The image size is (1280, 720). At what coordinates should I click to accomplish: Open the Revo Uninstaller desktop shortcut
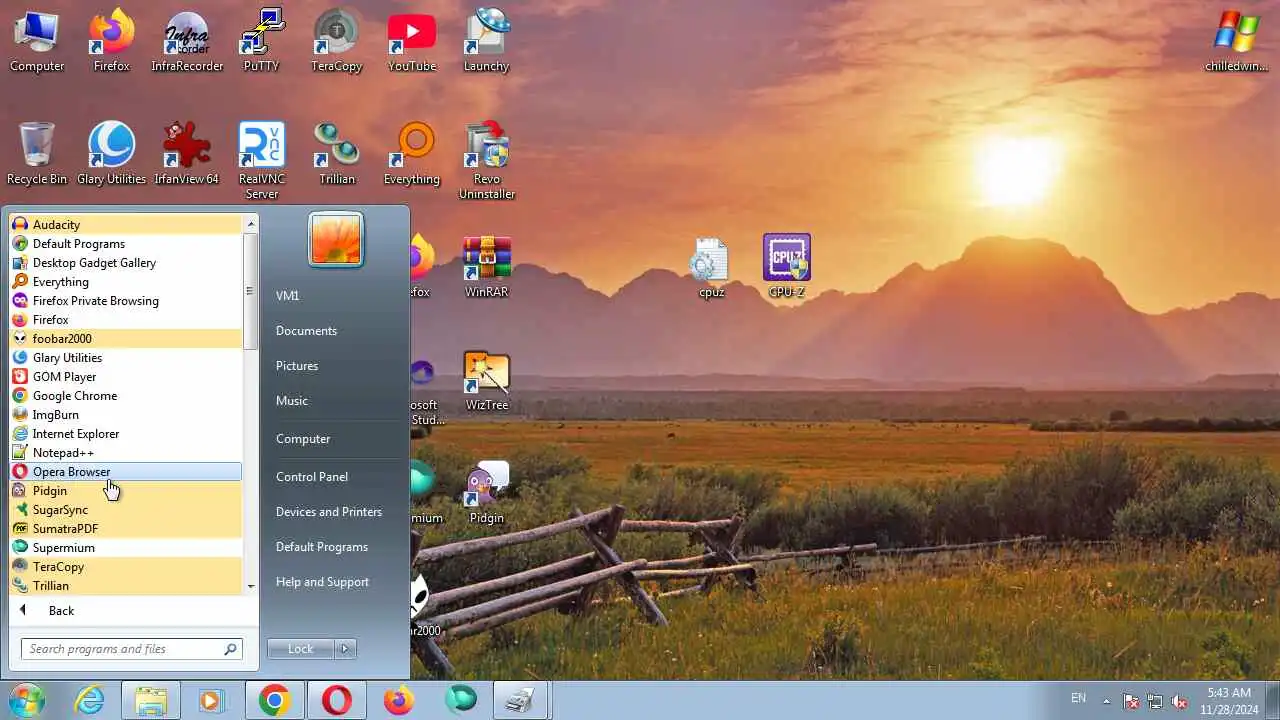click(x=487, y=160)
